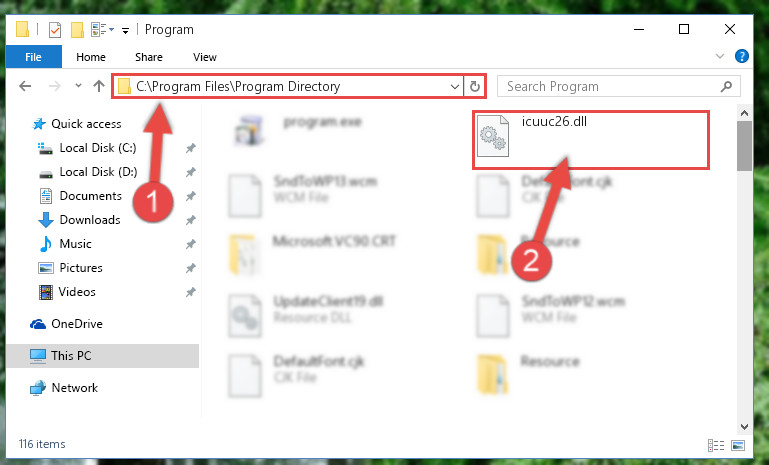Click the Properties checkmark icon in title bar

point(55,30)
